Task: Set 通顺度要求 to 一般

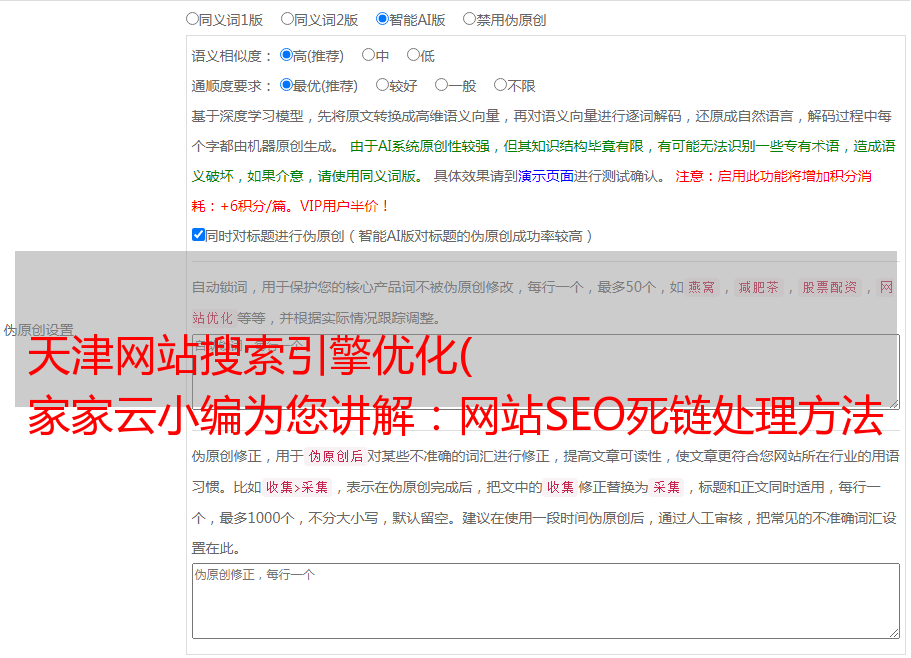Action: pyautogui.click(x=441, y=85)
